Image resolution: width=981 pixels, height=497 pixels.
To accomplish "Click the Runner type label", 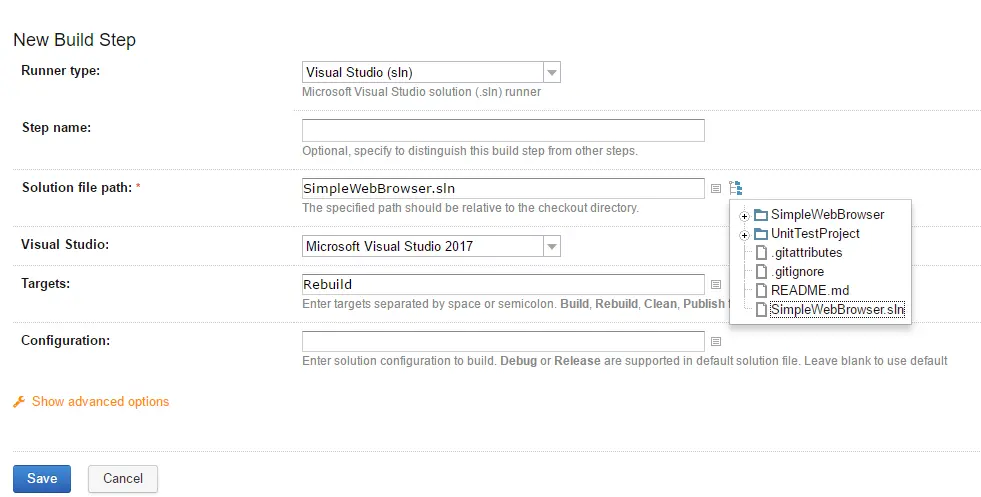I will (x=60, y=71).
